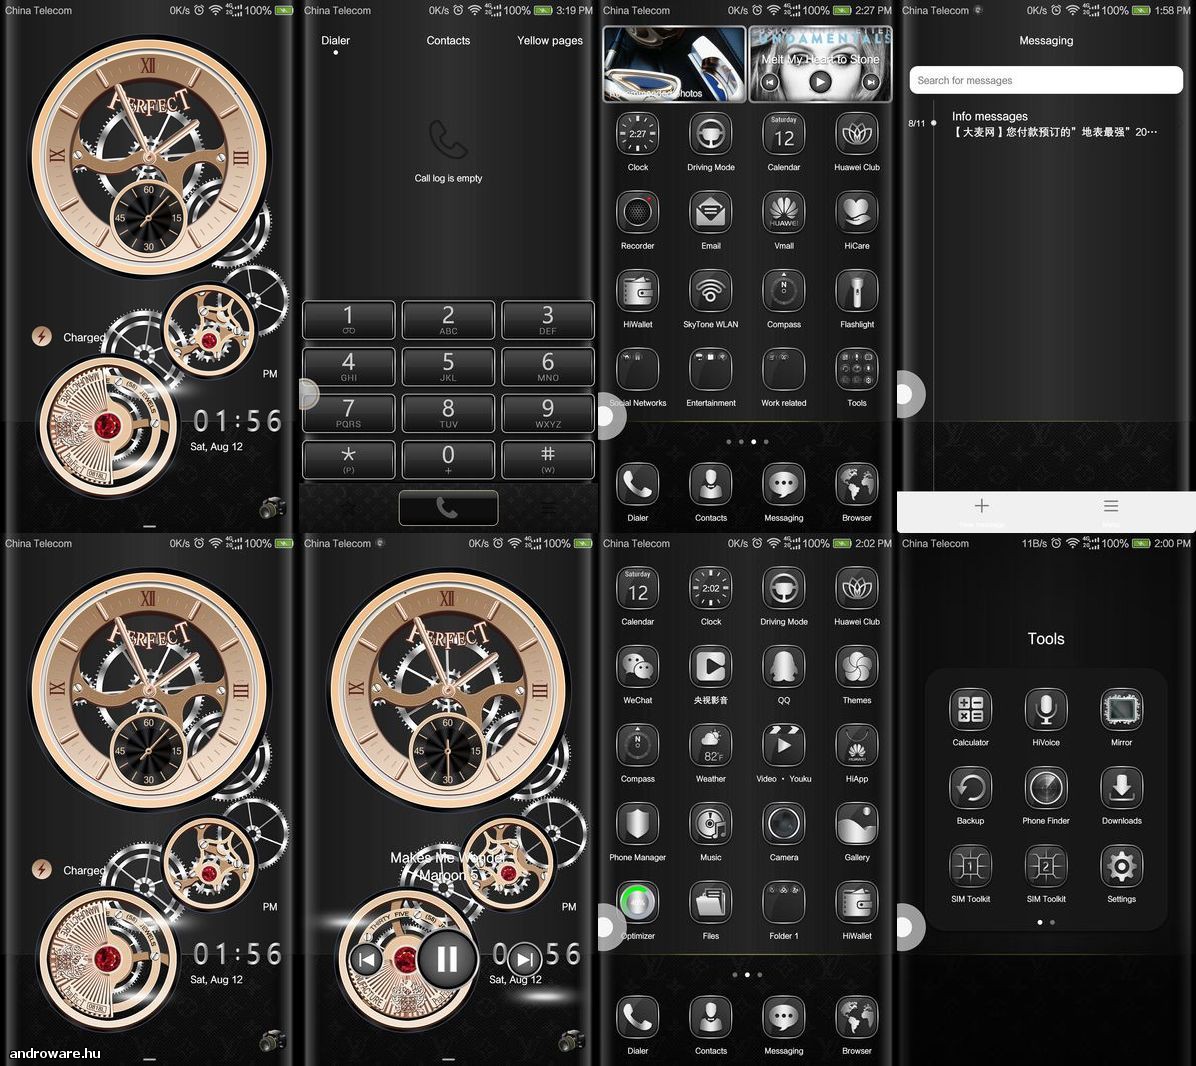1196x1066 pixels.
Task: Play Melt My Heart to Stone widget
Action: [x=820, y=81]
